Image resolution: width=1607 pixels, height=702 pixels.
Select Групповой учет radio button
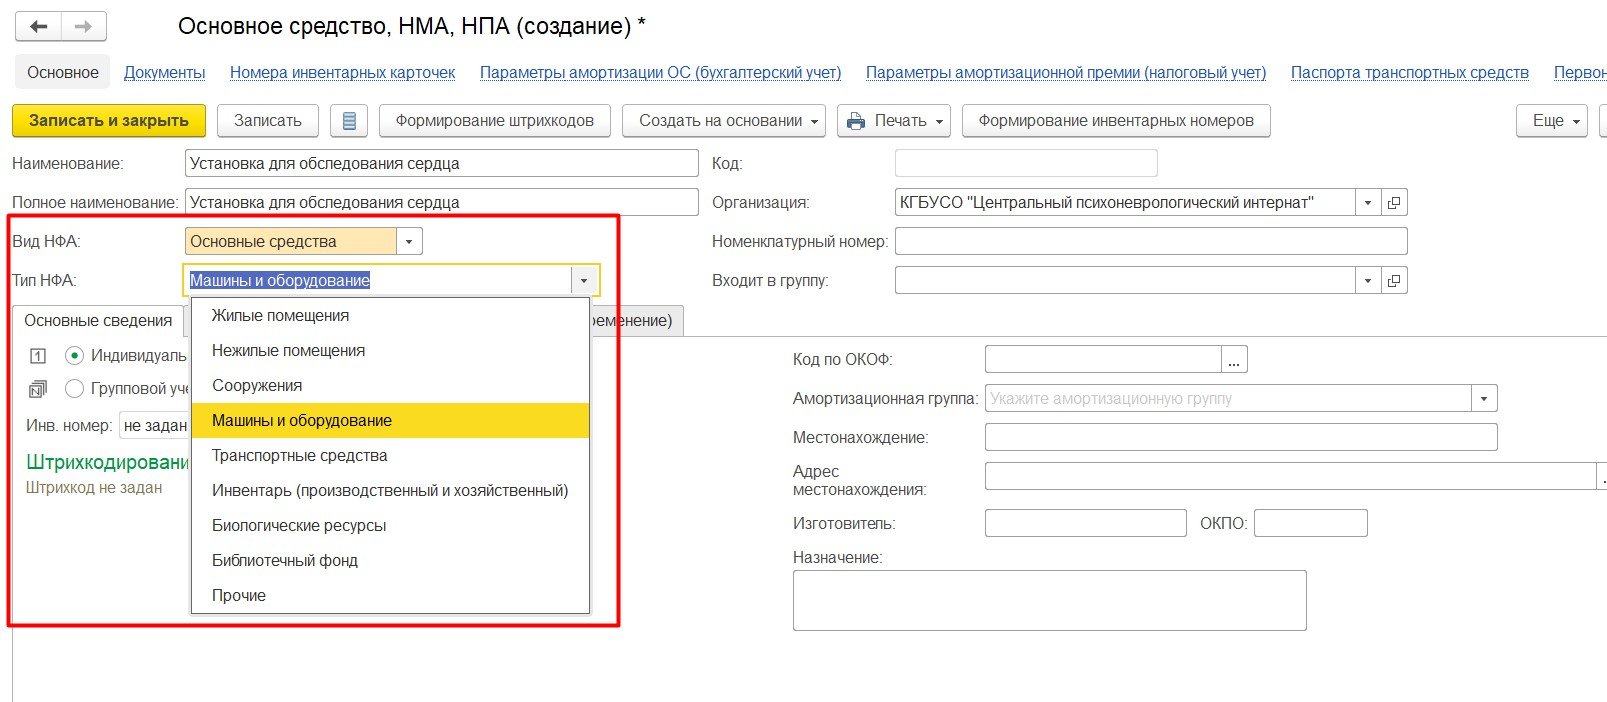point(74,389)
